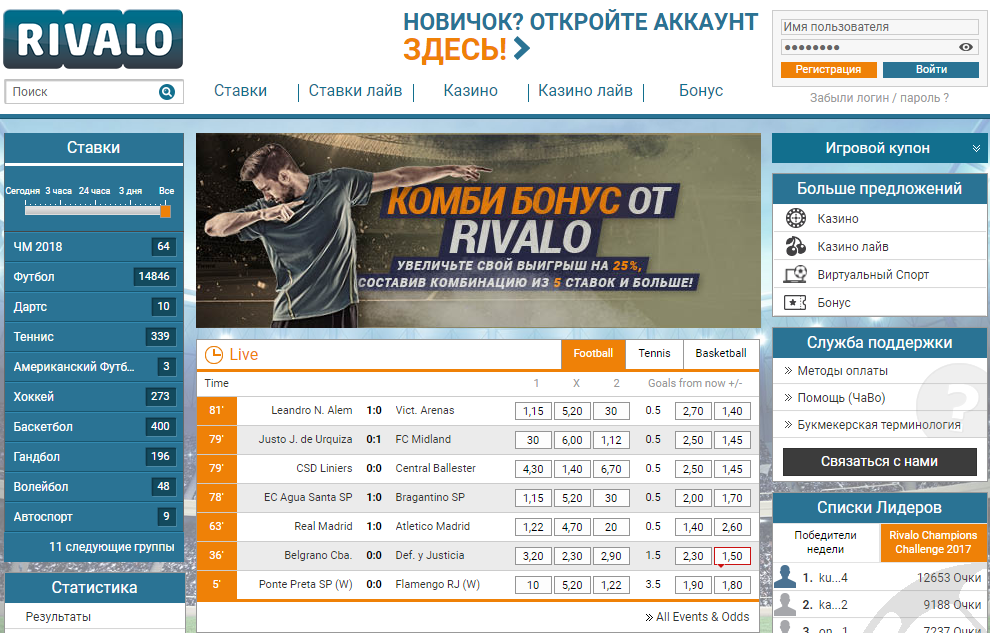Open the Волейбол category
Viewport: 990px width, 633px height.
coord(93,487)
